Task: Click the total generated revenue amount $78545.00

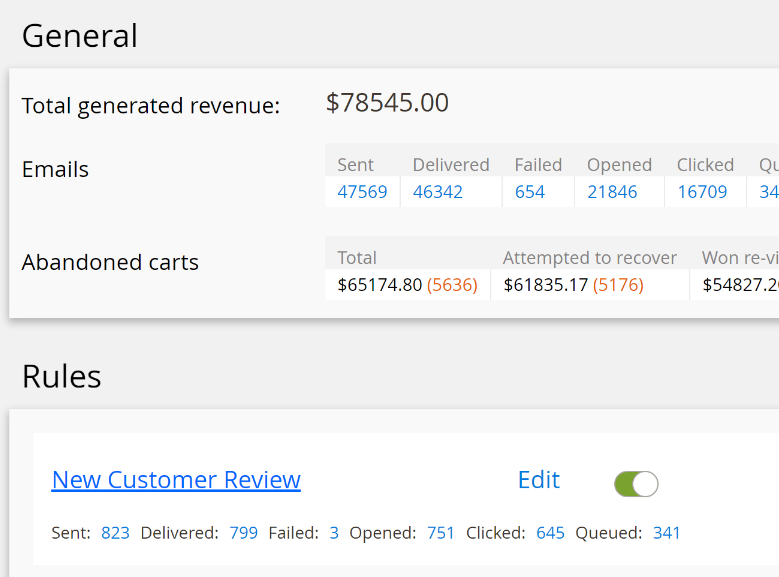Action: click(387, 103)
